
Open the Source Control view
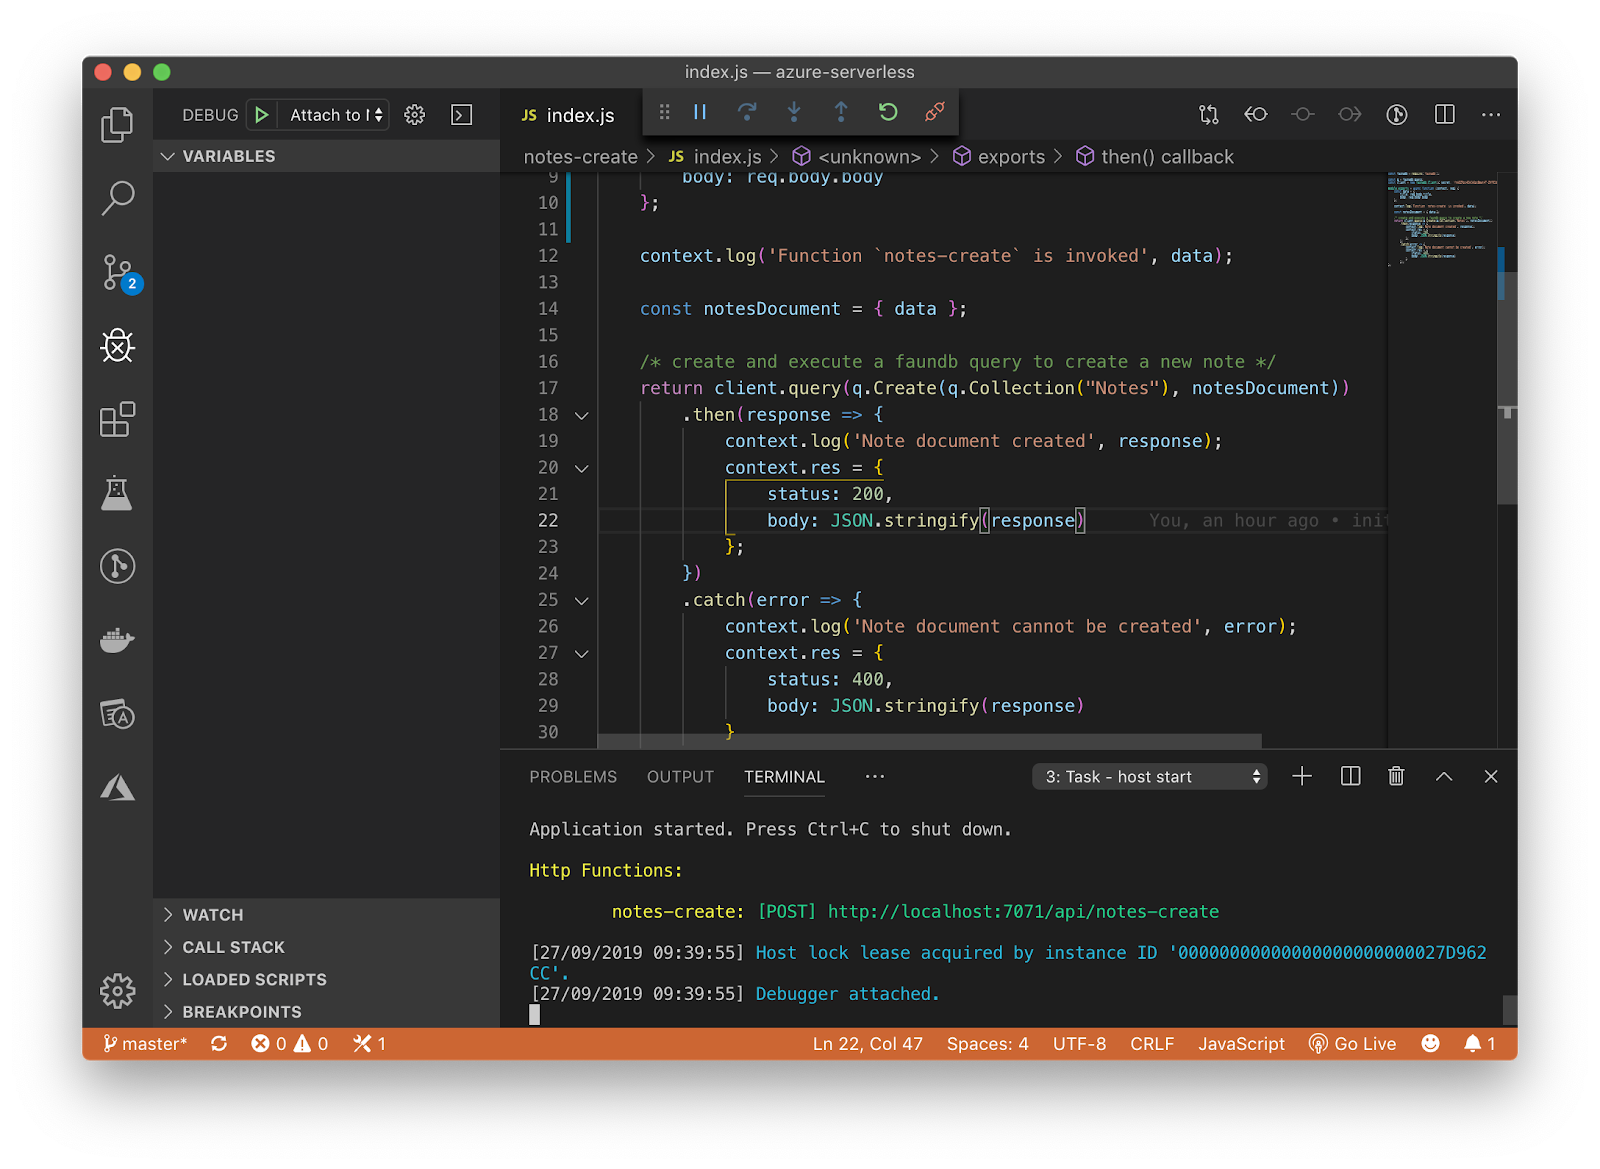point(118,272)
